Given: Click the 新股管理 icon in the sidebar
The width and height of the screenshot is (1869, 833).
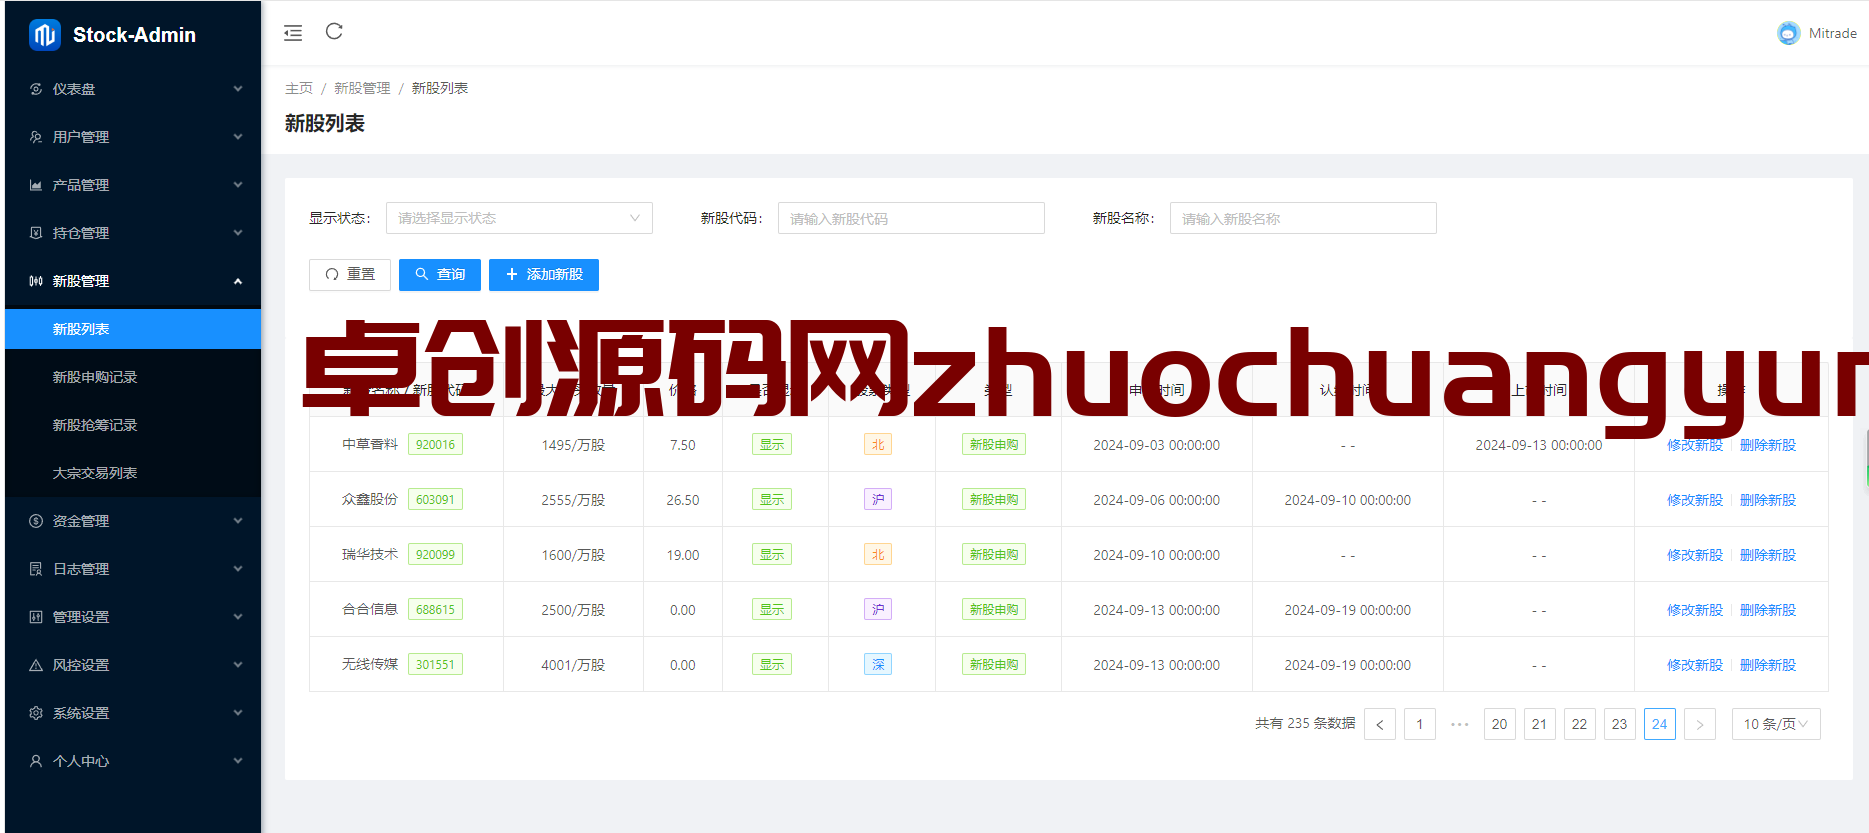Looking at the screenshot, I should [36, 281].
